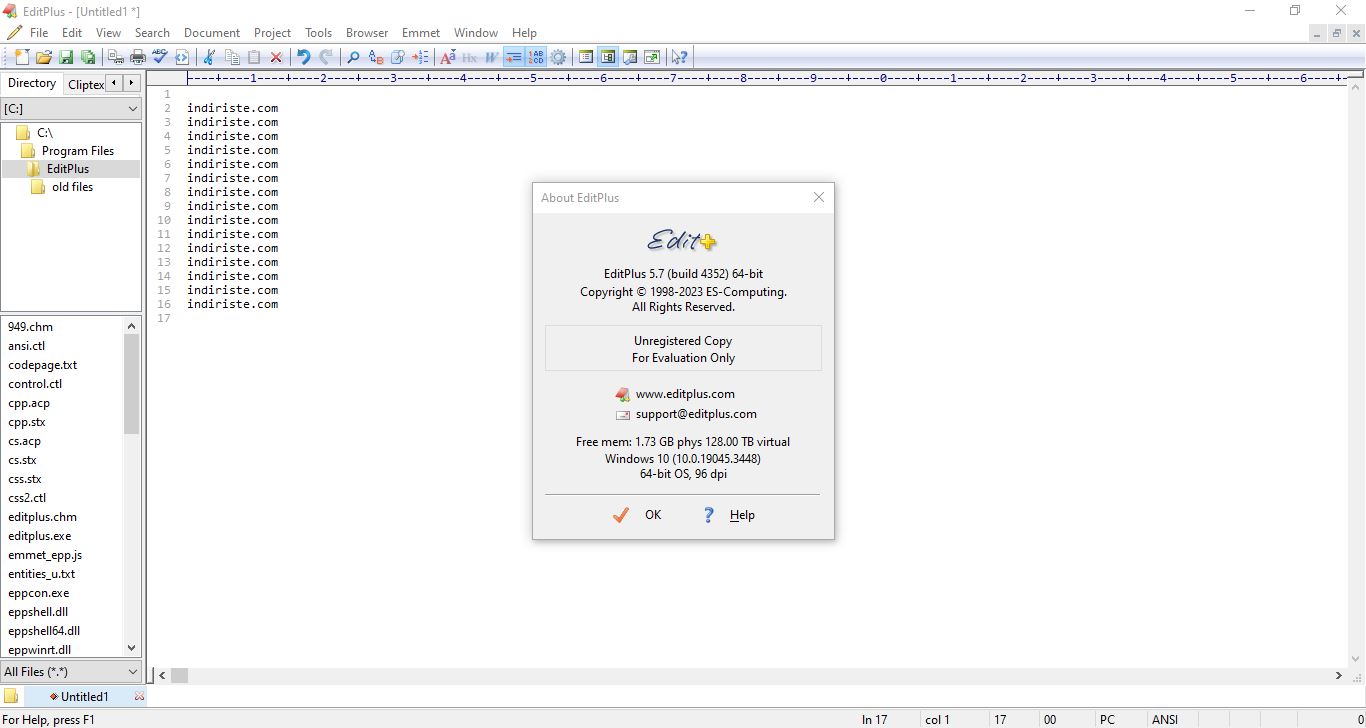Image resolution: width=1366 pixels, height=728 pixels.
Task: Open the Tools menu
Action: click(318, 33)
